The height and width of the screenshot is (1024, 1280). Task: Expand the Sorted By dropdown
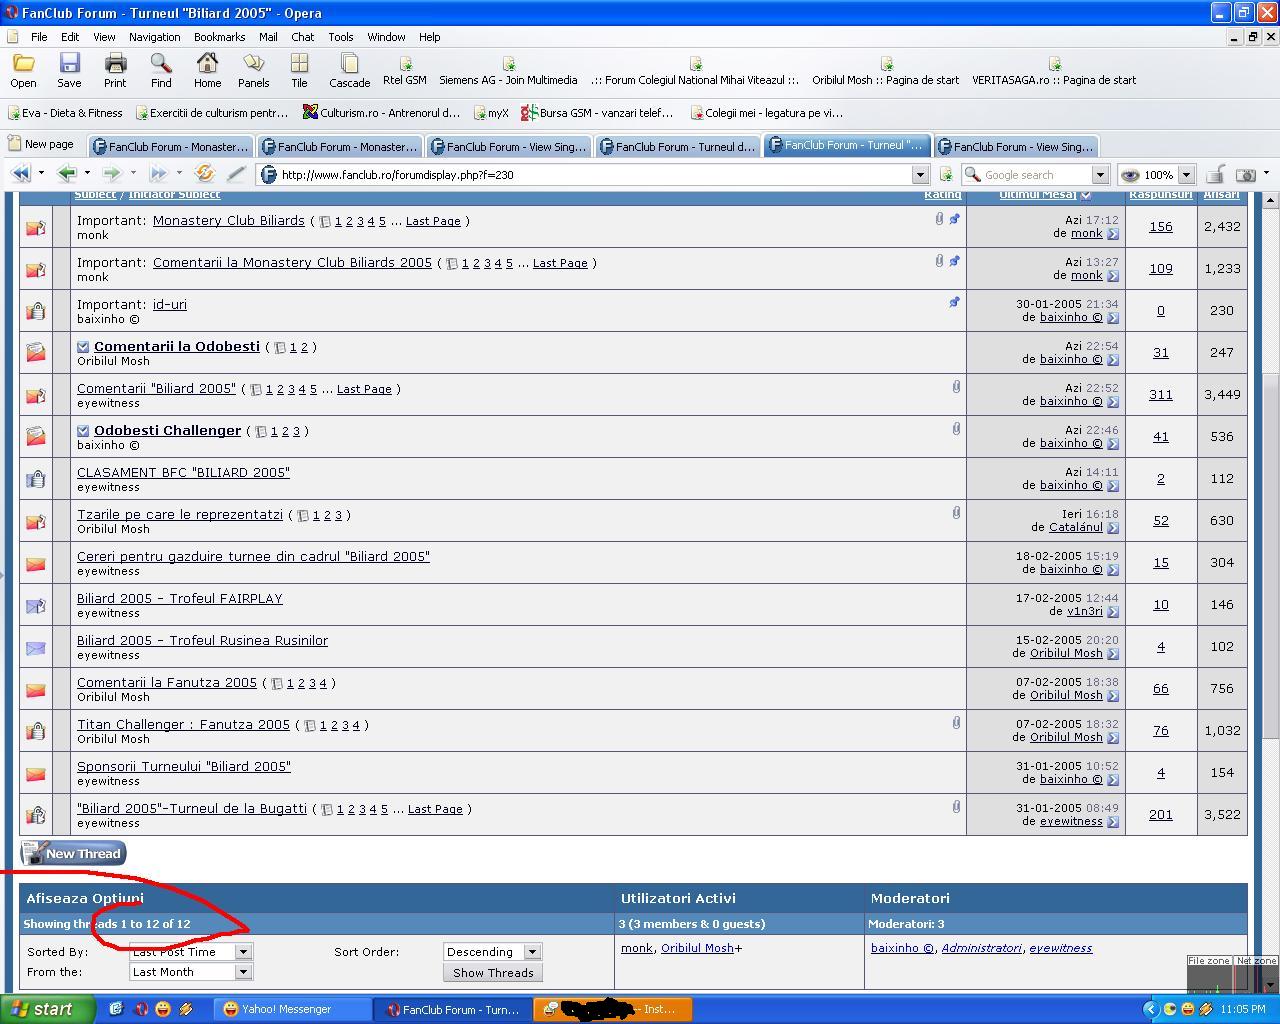click(243, 952)
